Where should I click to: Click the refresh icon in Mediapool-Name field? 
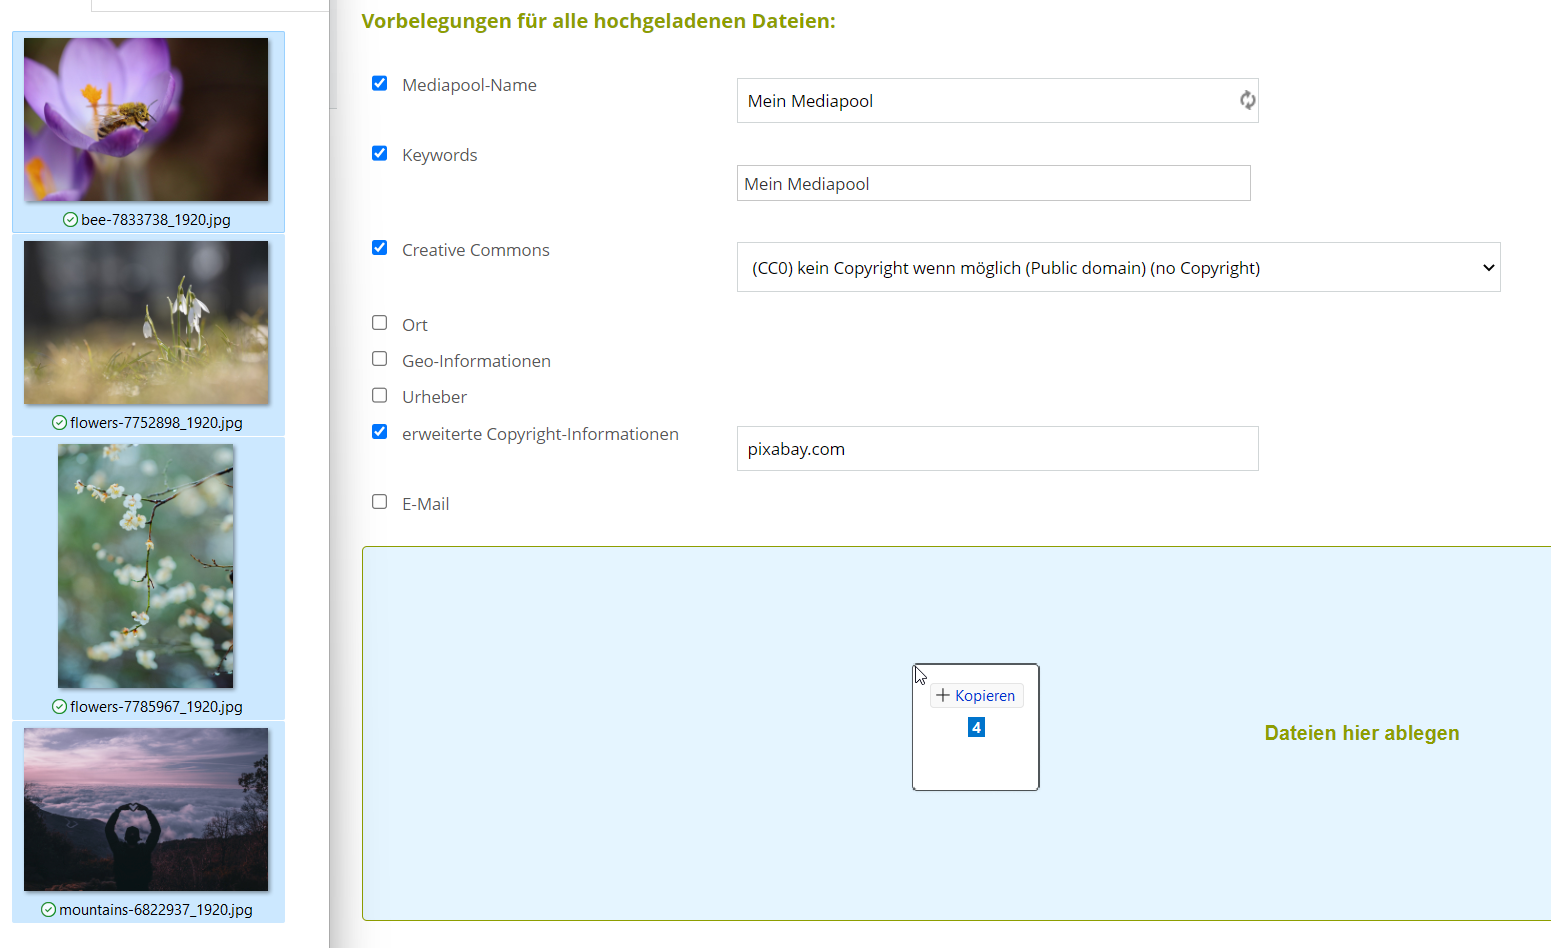pos(1247,100)
